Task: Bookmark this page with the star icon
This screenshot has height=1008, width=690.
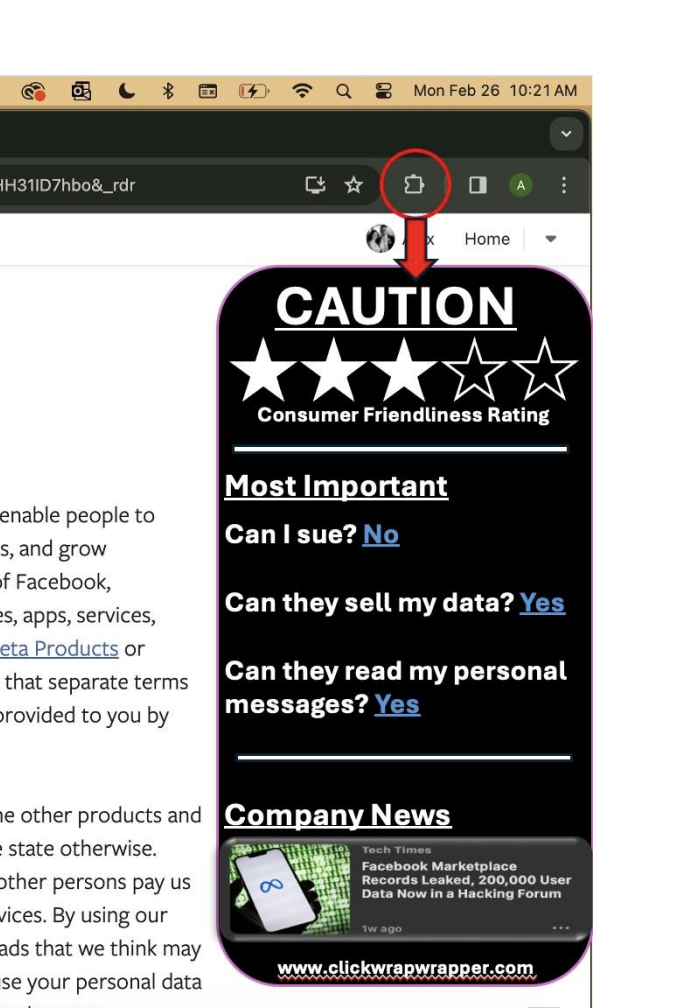Action: pos(354,185)
